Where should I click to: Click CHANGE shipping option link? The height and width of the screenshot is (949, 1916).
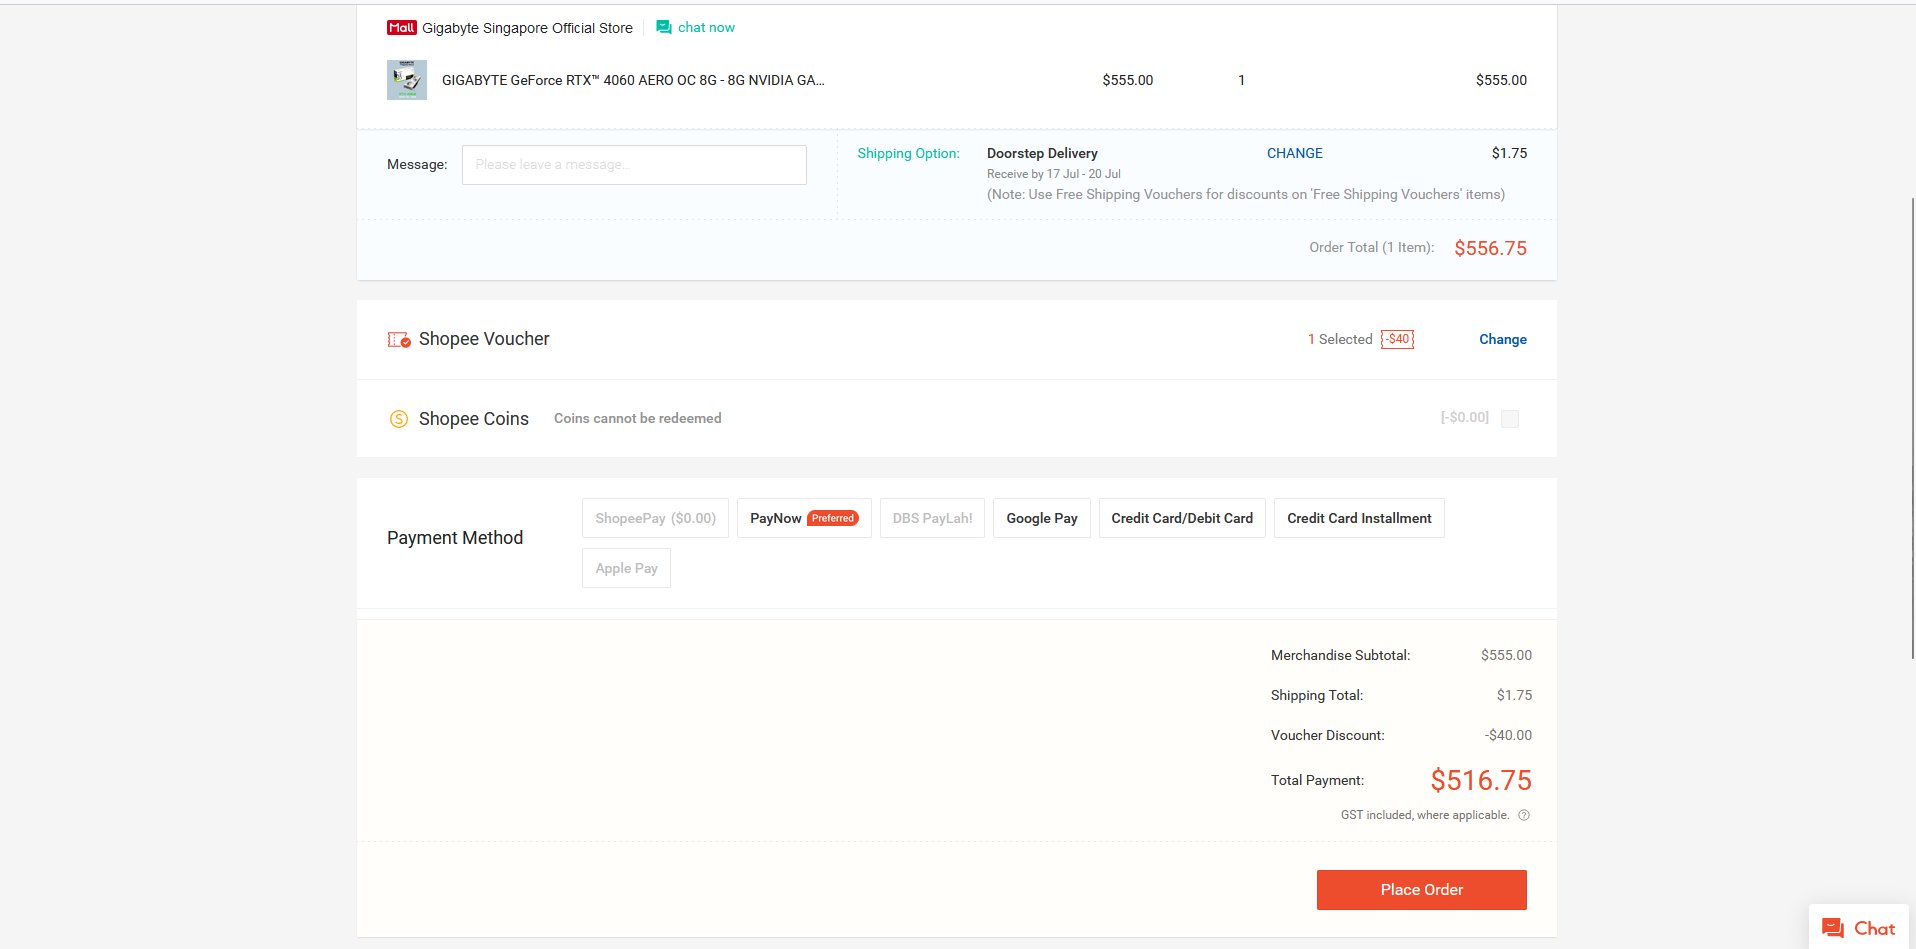(x=1294, y=153)
